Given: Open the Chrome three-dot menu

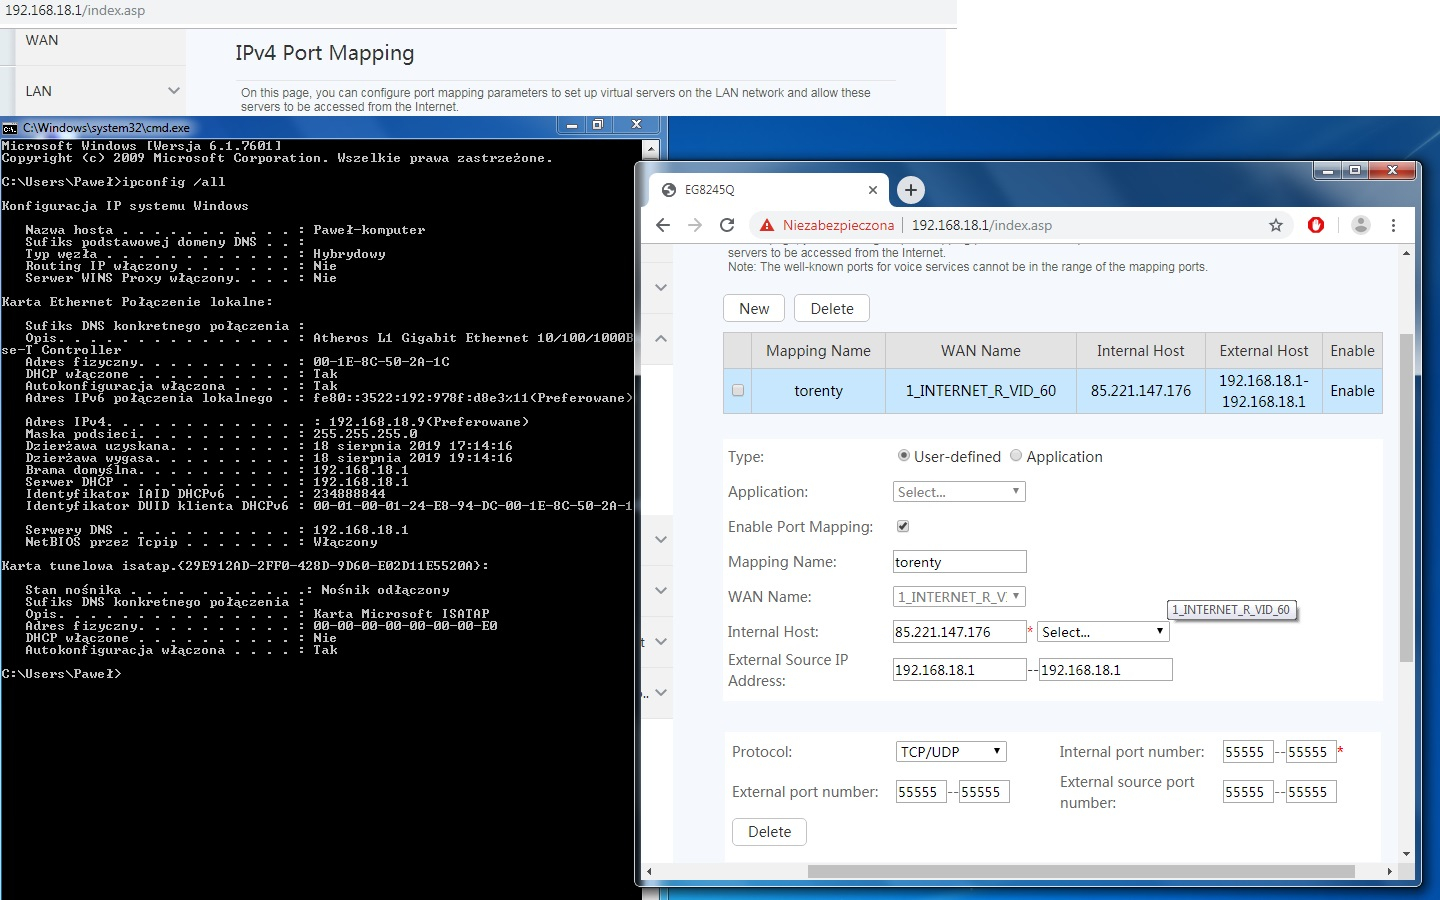Looking at the screenshot, I should point(1393,225).
